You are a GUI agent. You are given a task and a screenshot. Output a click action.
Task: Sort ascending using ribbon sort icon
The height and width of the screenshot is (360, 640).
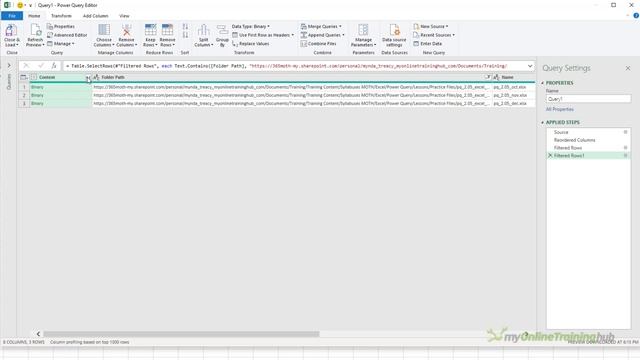(185, 27)
